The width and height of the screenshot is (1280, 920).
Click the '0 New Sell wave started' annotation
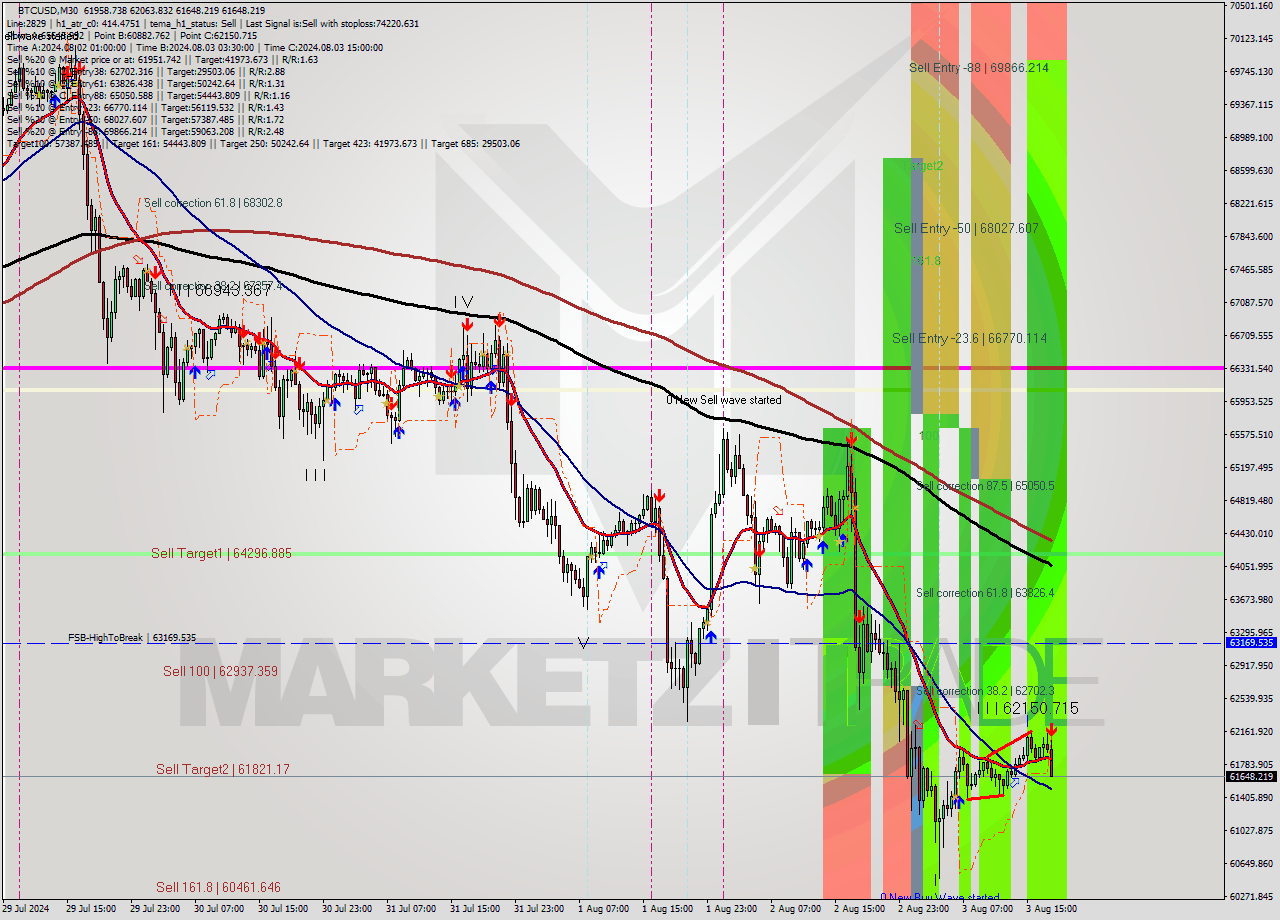[x=724, y=400]
